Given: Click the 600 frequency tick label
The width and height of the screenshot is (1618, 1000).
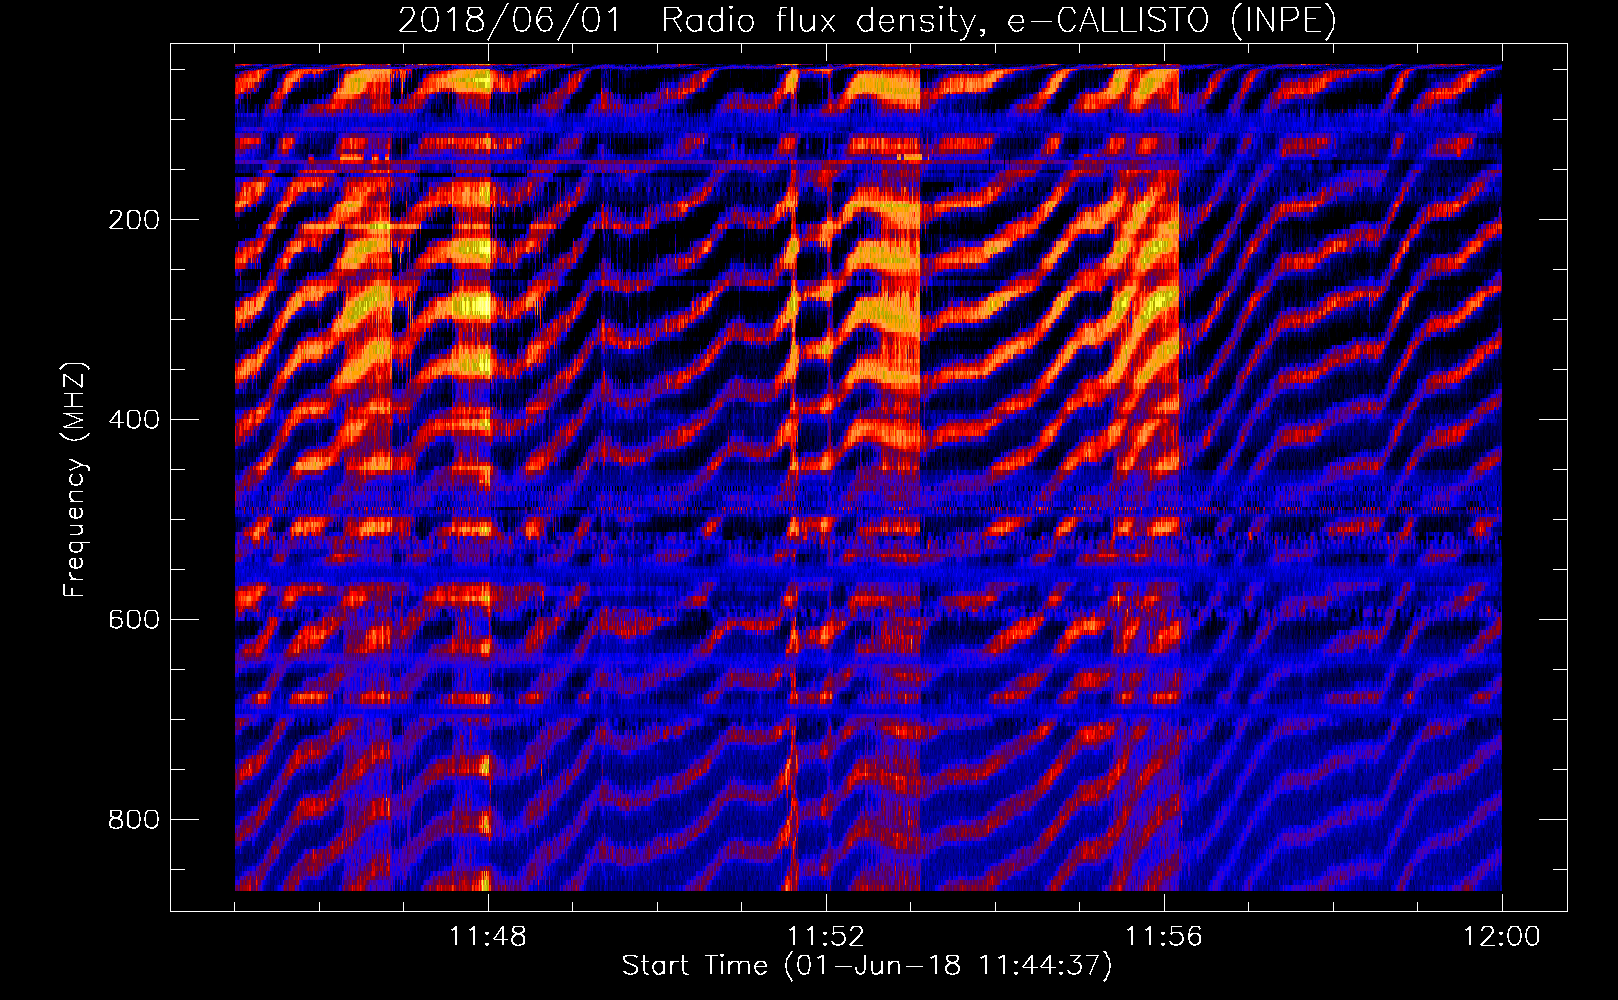Looking at the screenshot, I should coord(133,620).
